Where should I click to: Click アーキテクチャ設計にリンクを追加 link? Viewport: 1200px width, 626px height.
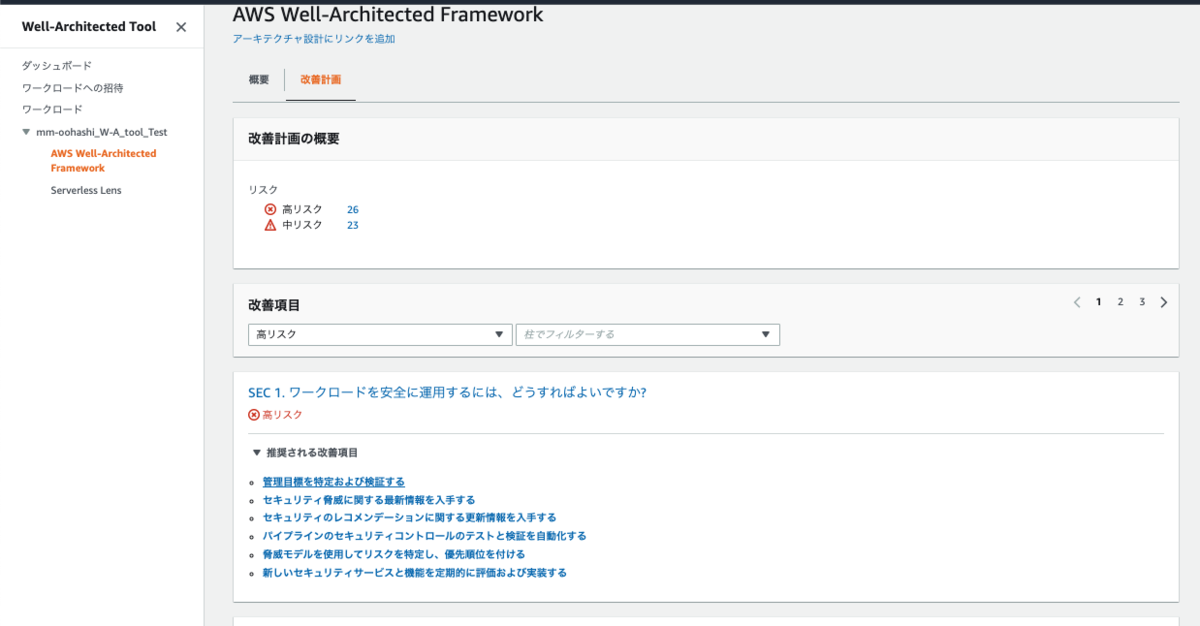(x=314, y=39)
